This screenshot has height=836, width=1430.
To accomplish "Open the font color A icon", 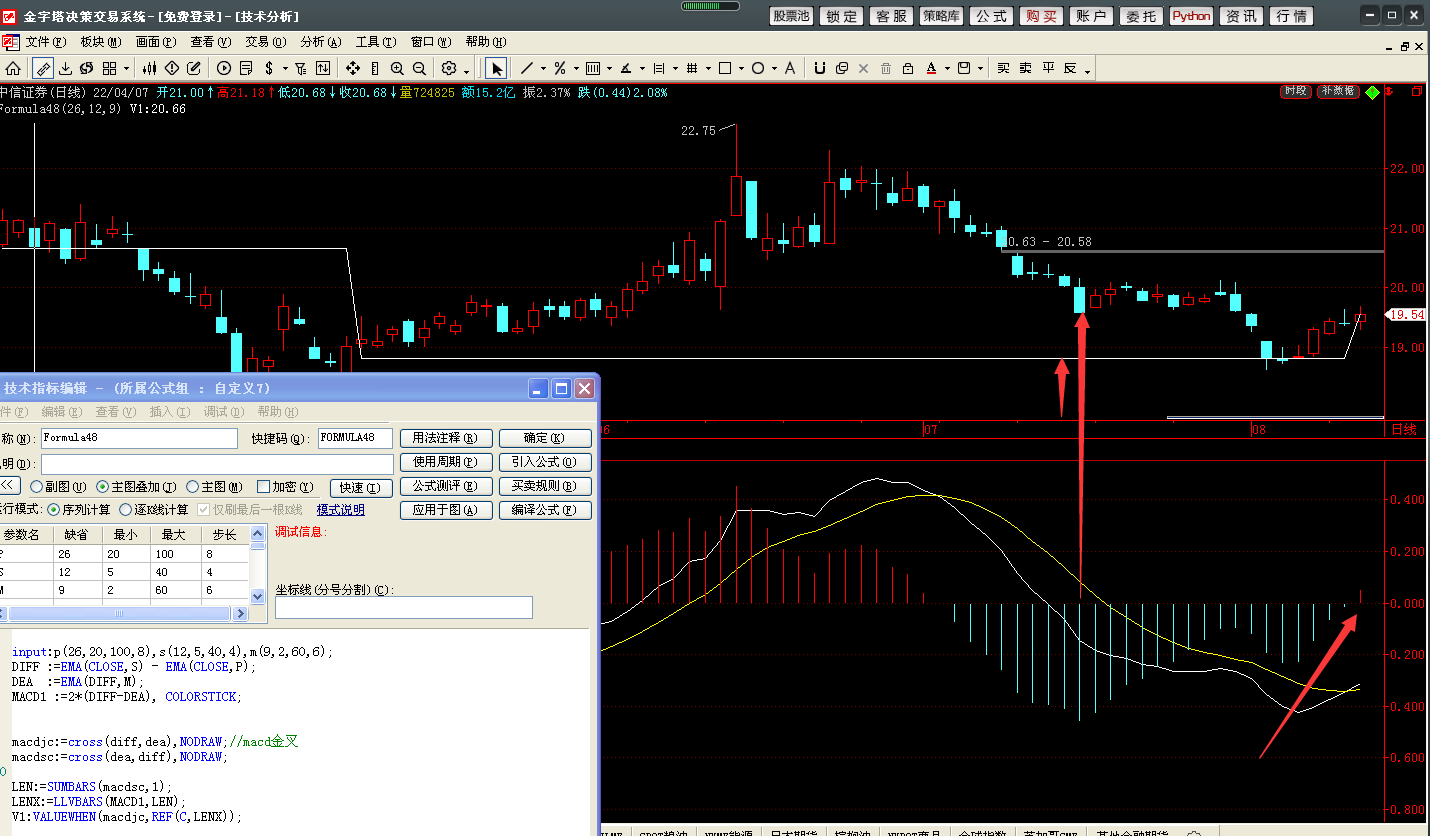I will (931, 68).
